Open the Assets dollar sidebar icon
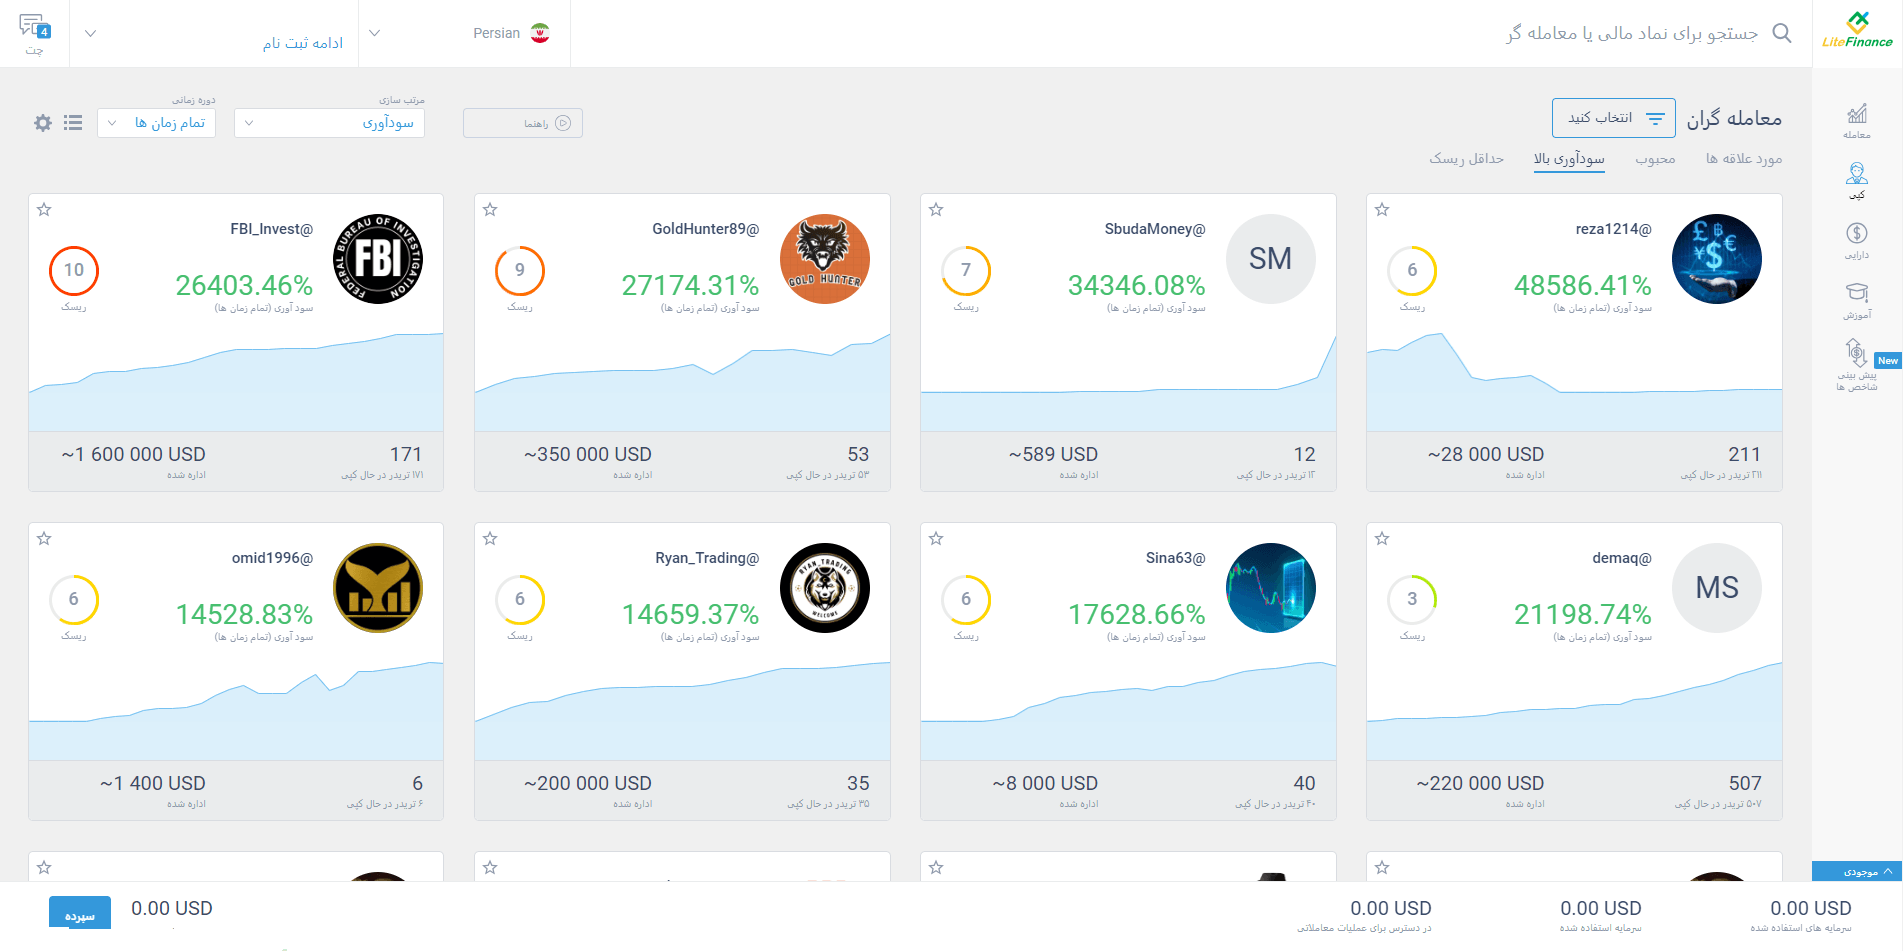This screenshot has width=1903, height=951. click(1856, 240)
